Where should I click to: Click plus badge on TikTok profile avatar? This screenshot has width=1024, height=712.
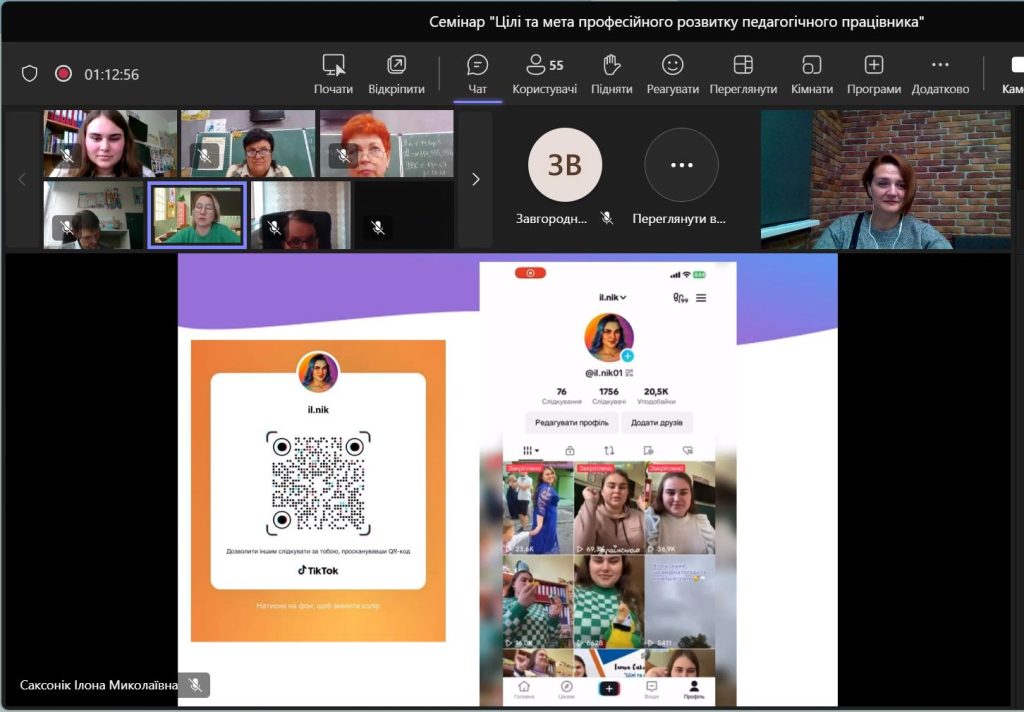click(627, 356)
